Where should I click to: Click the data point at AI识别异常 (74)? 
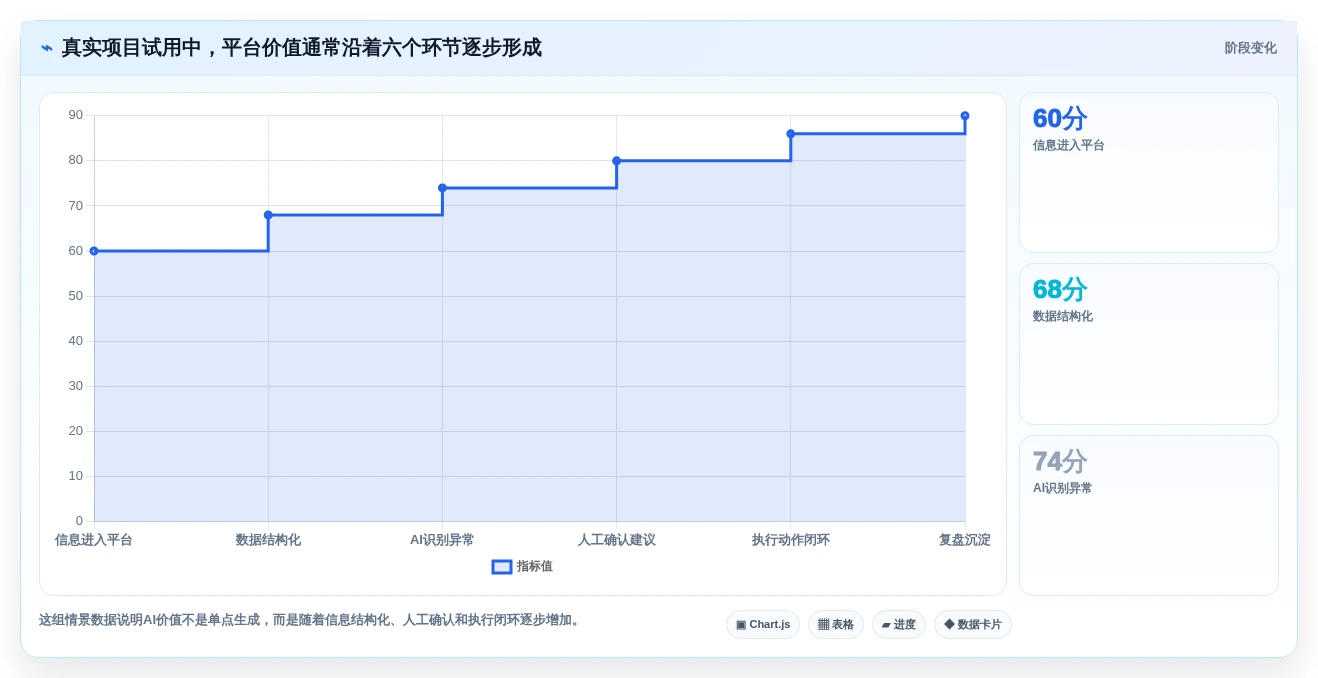(442, 188)
